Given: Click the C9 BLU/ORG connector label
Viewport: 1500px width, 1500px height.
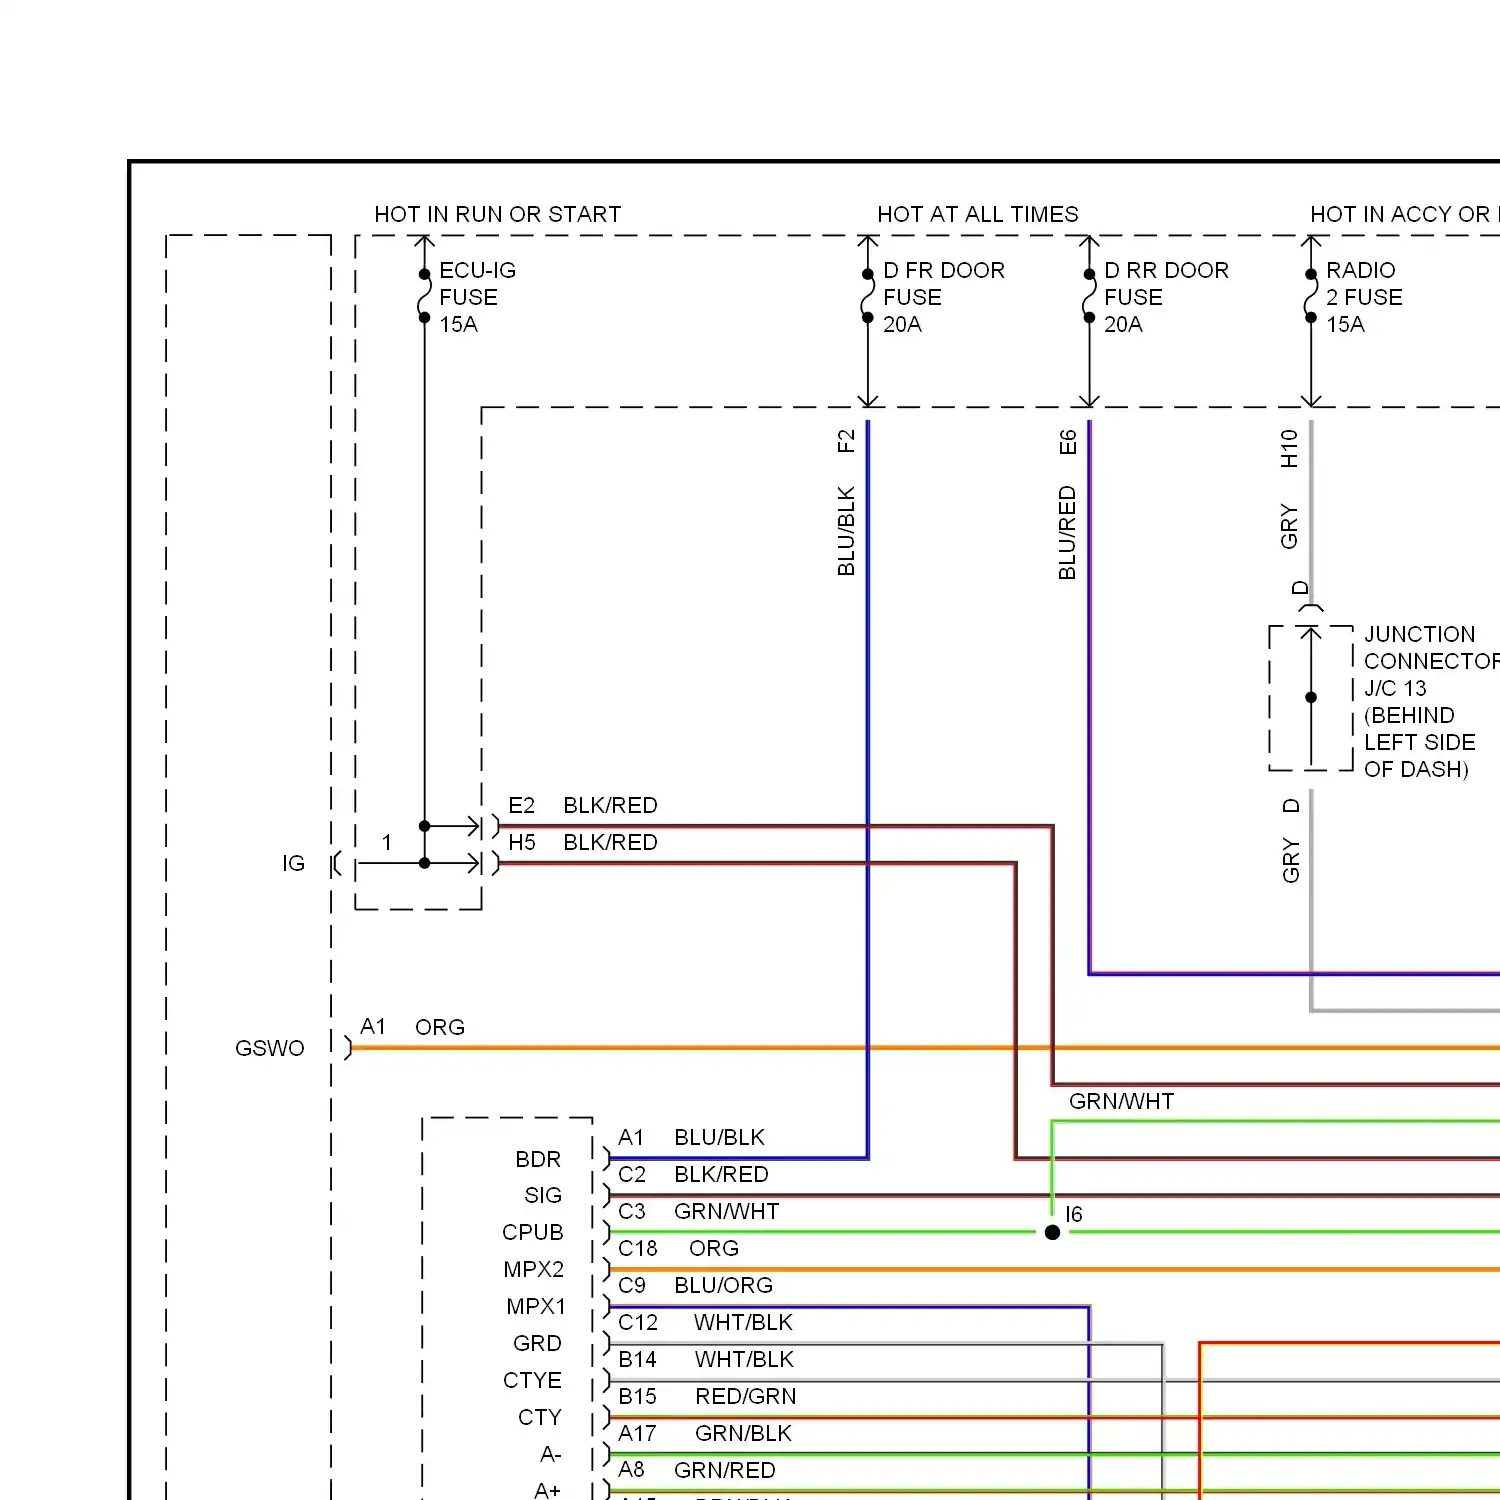Looking at the screenshot, I should coord(695,1285).
